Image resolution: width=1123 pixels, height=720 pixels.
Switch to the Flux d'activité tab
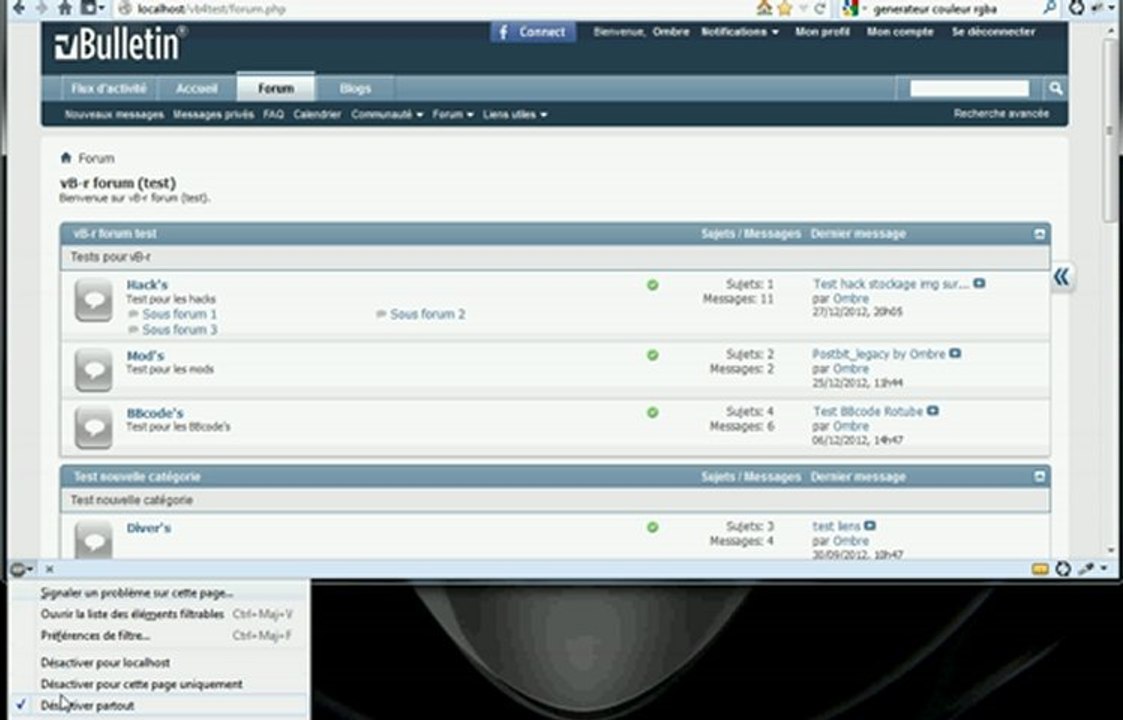tap(109, 89)
